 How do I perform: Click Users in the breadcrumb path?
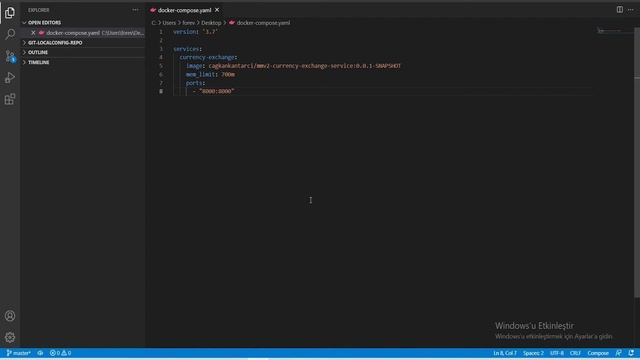pos(169,23)
